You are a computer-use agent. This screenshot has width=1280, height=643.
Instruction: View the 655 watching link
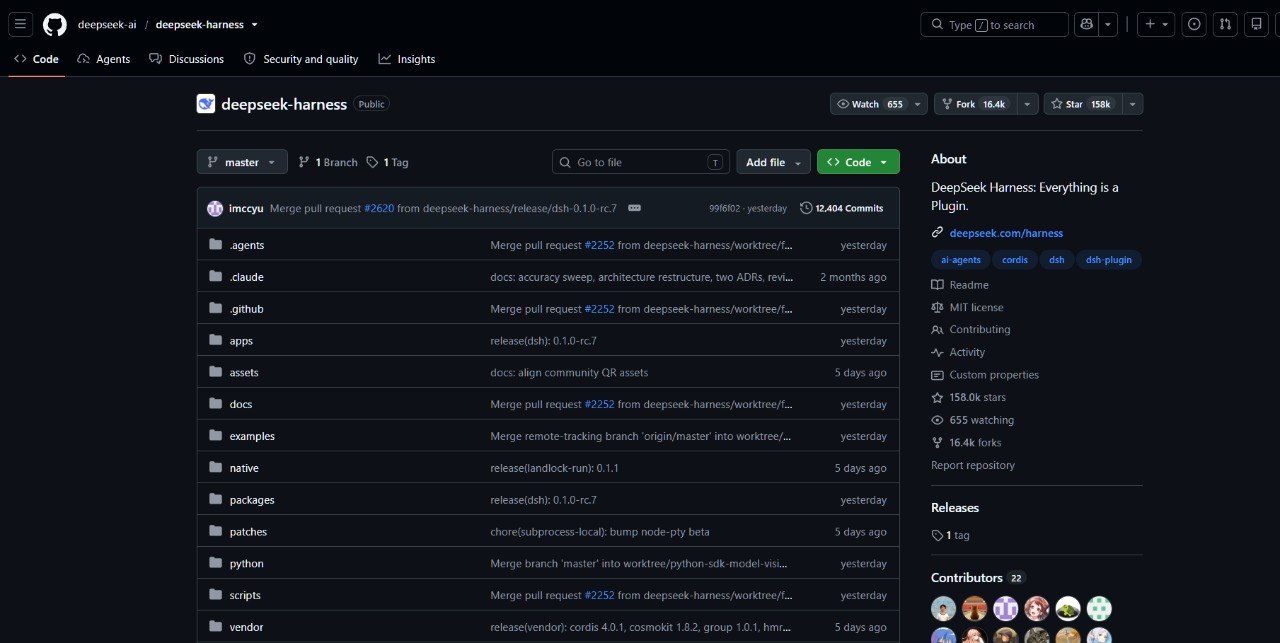click(973, 421)
